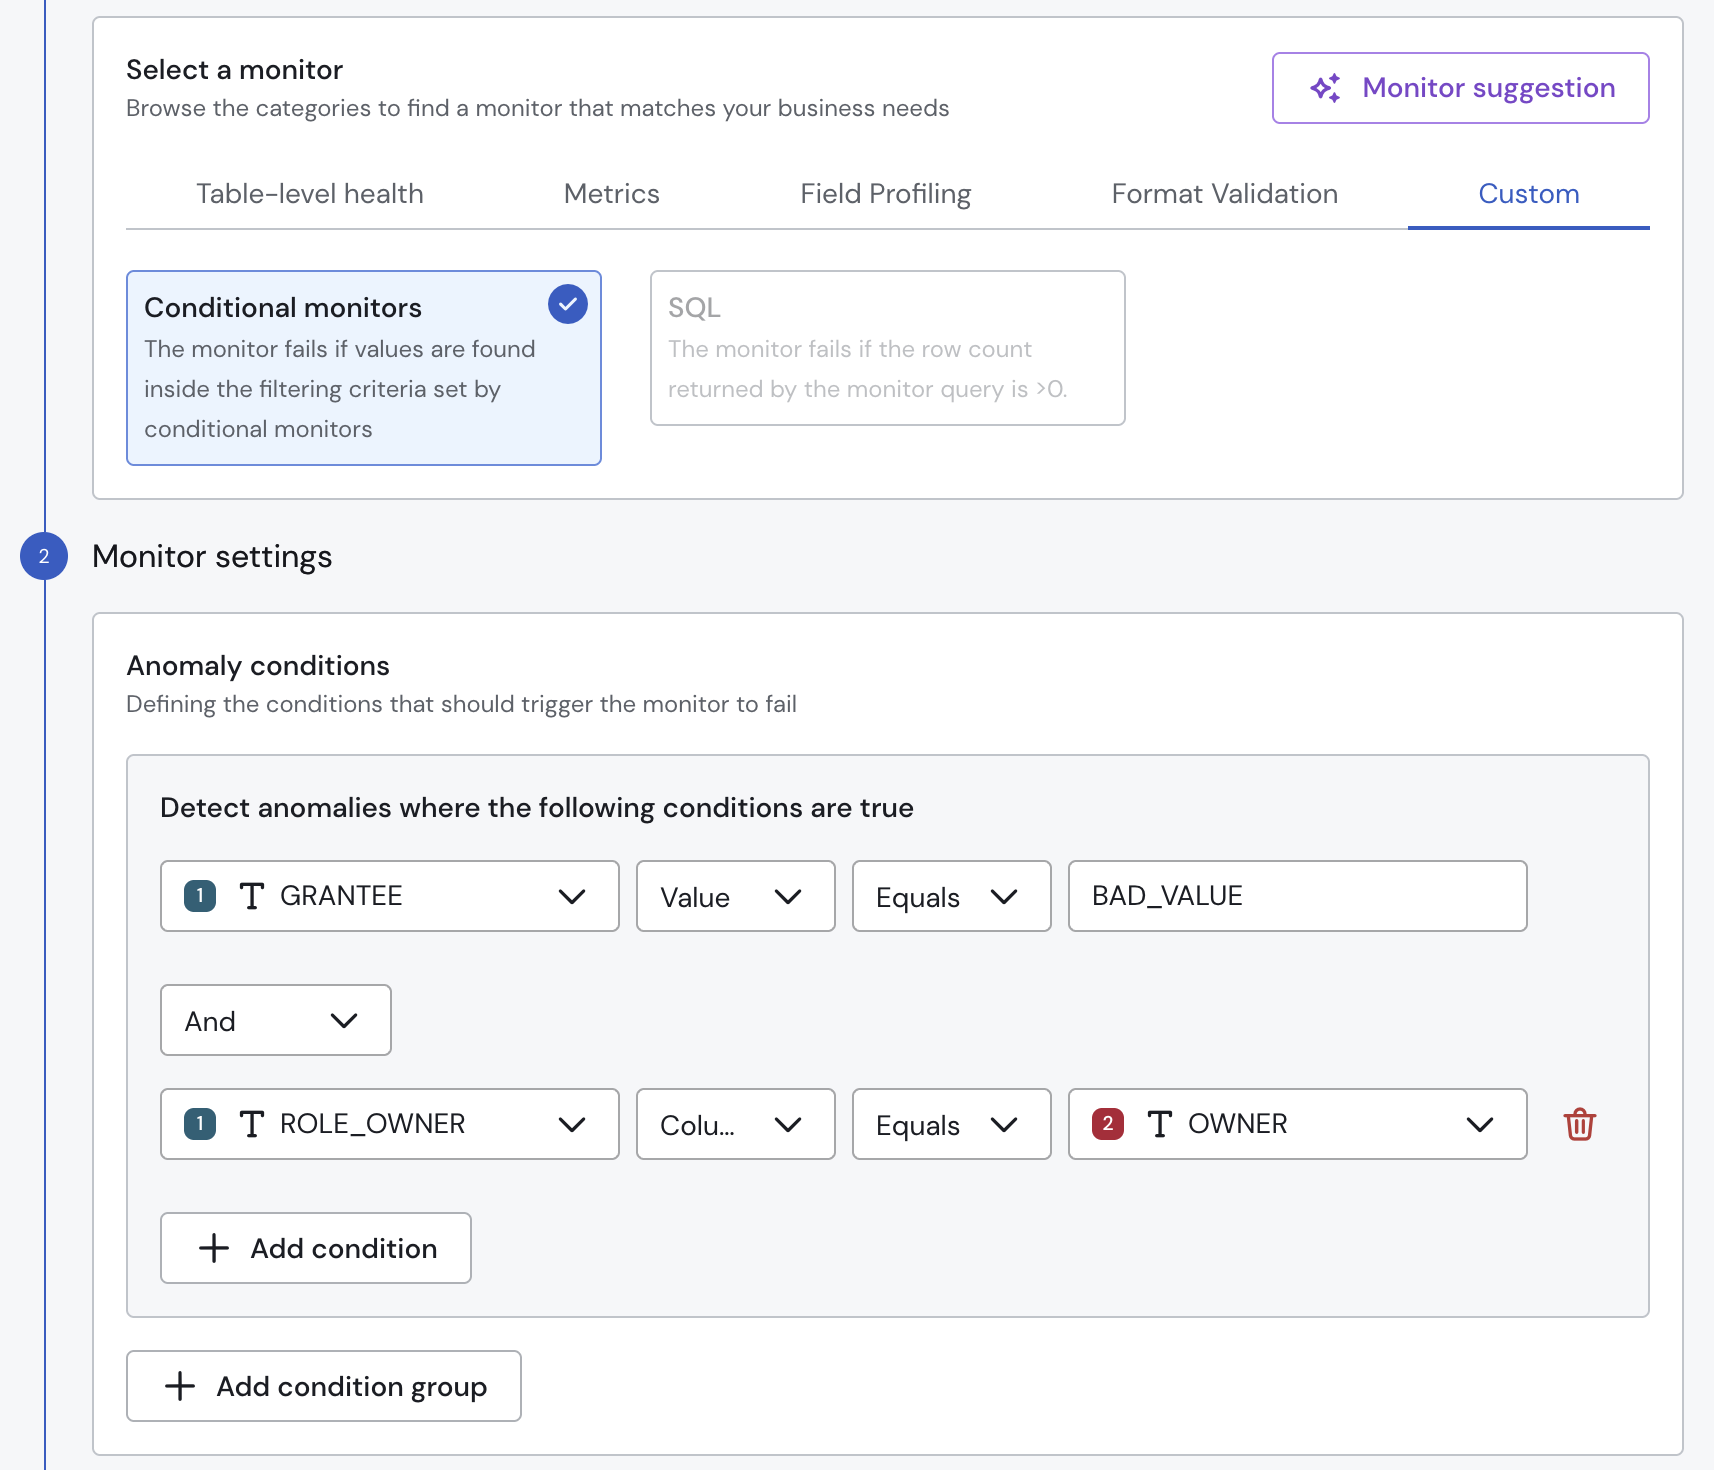1714x1470 pixels.
Task: Click the step 2 circle indicator
Action: tap(44, 556)
